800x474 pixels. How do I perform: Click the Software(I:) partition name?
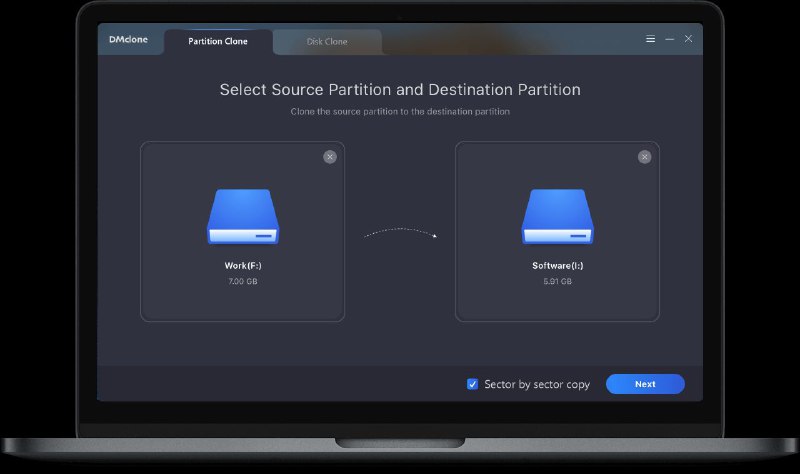point(557,266)
